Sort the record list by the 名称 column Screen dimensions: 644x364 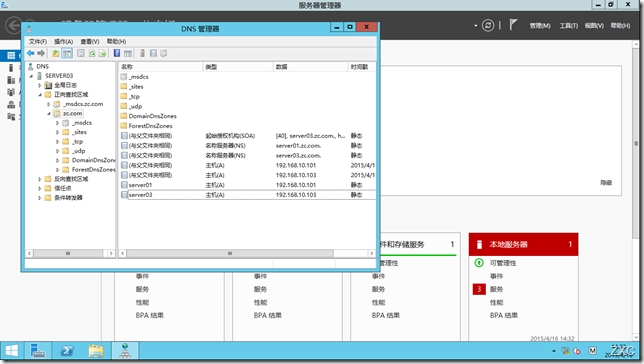coord(161,67)
